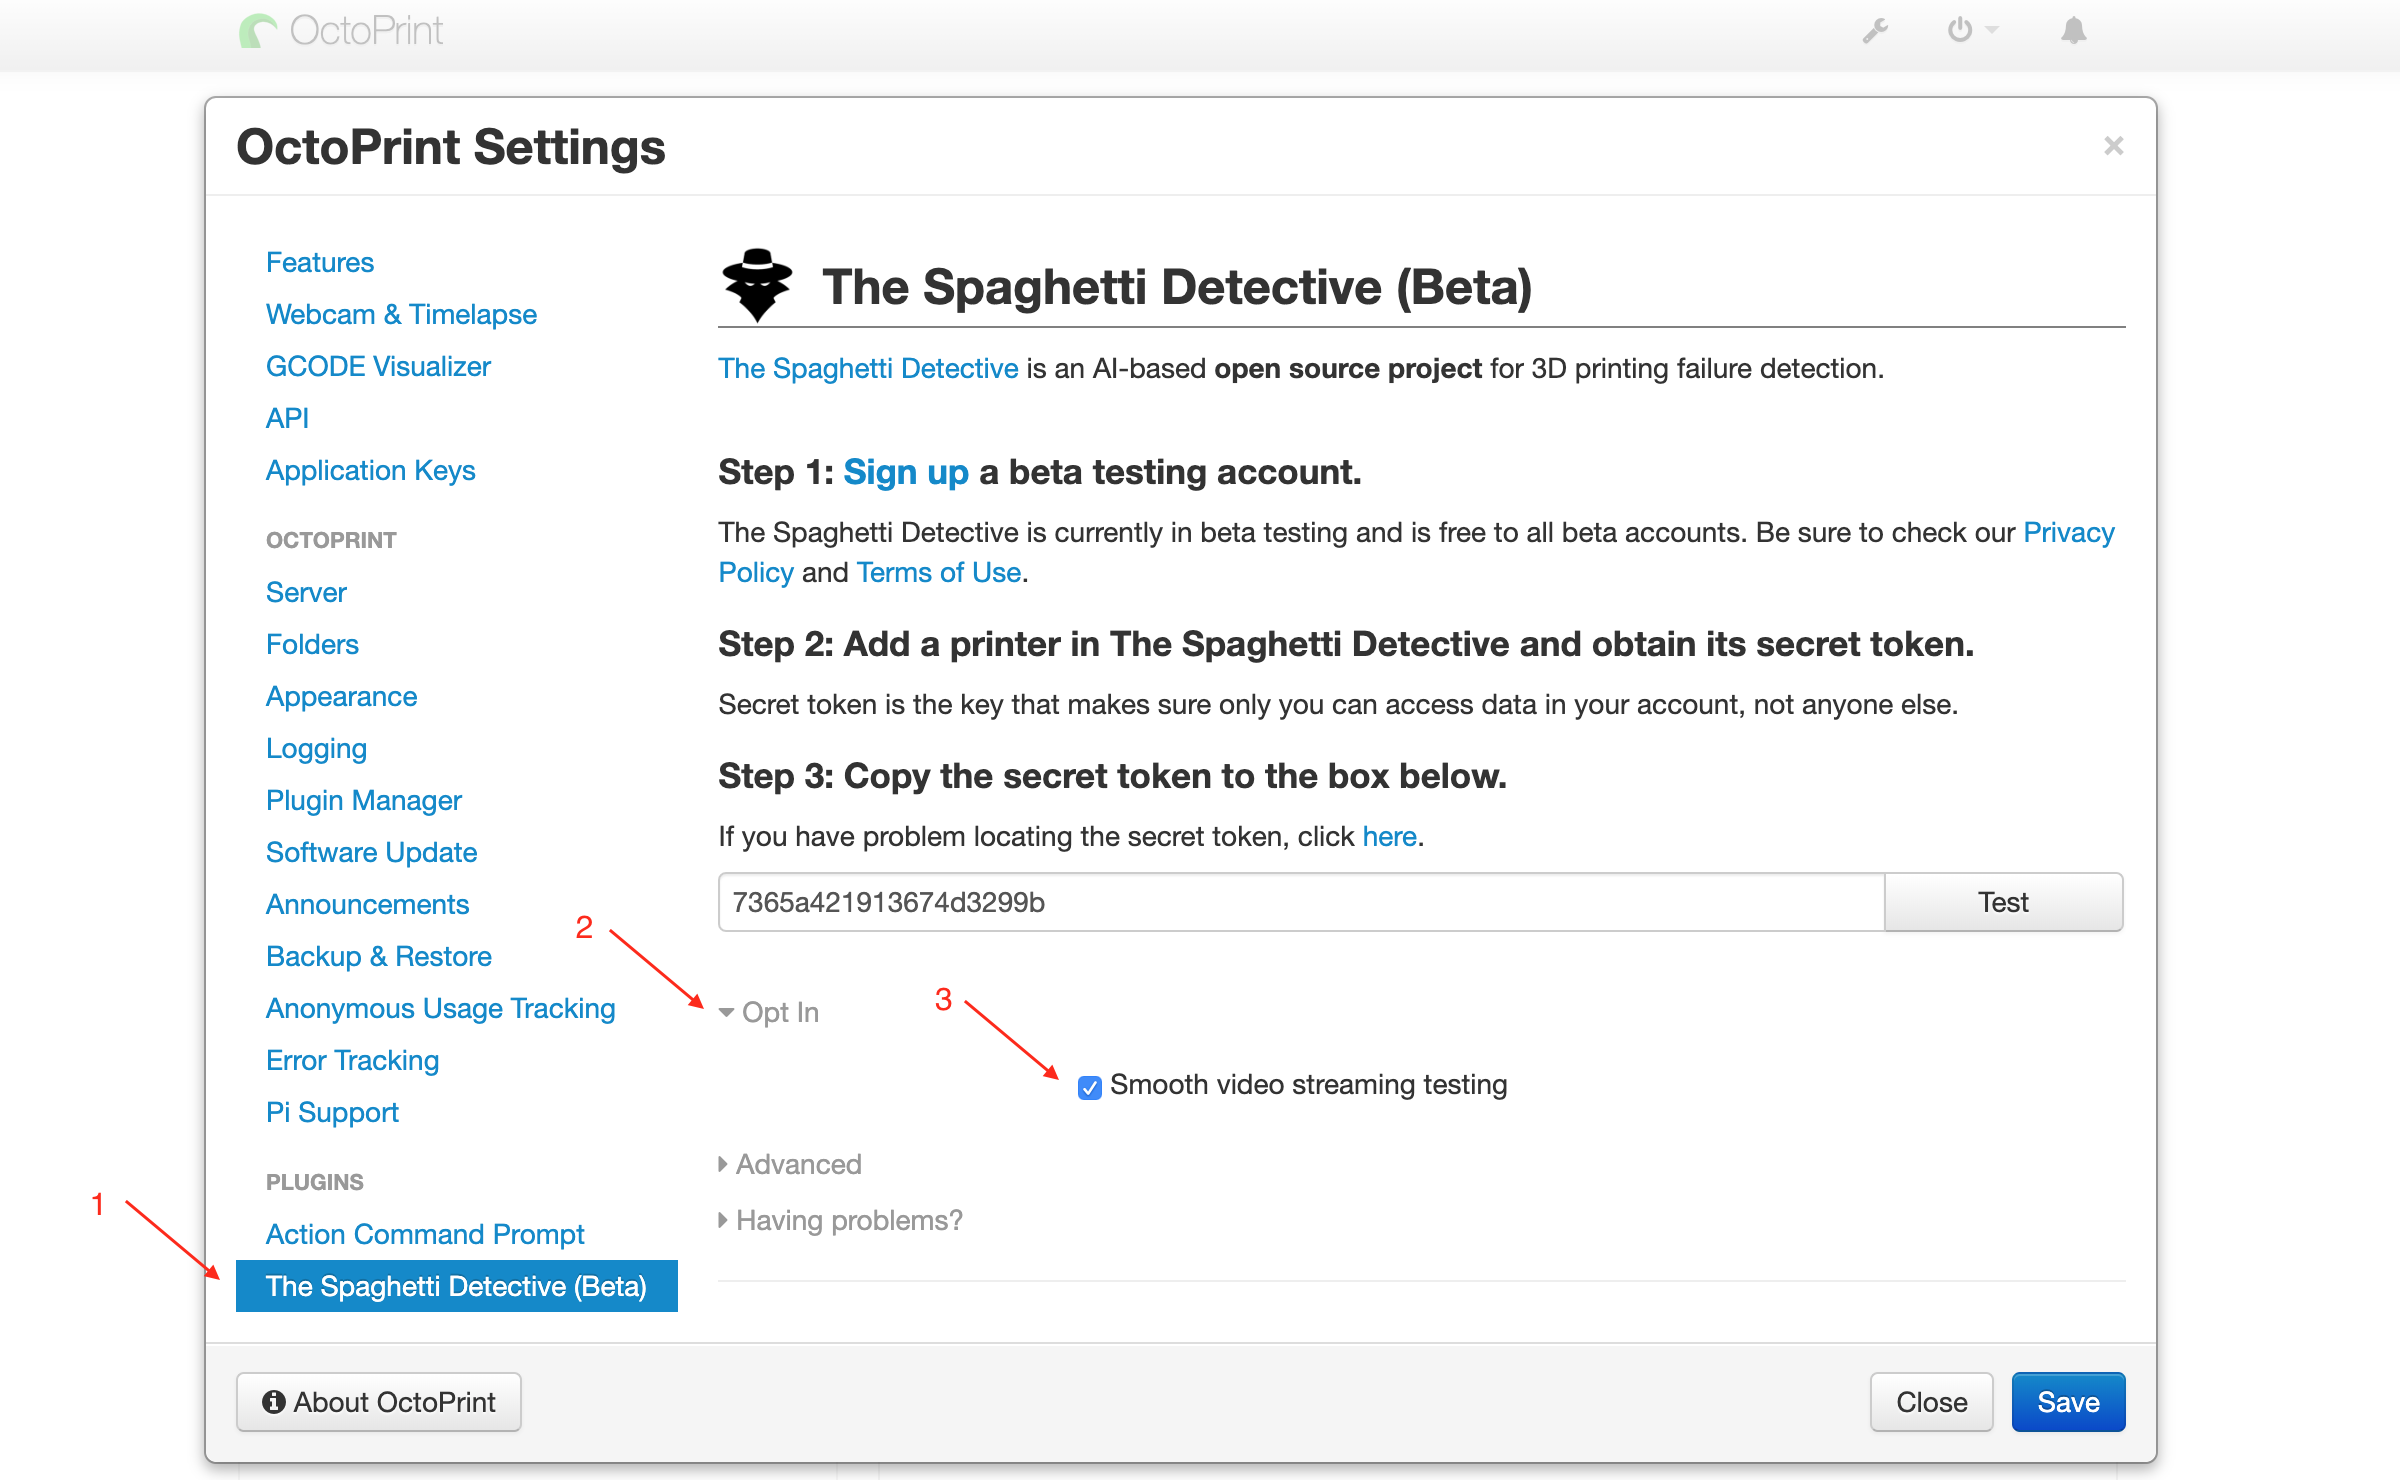
Task: Open settings via the wrench icon
Action: 1875,31
